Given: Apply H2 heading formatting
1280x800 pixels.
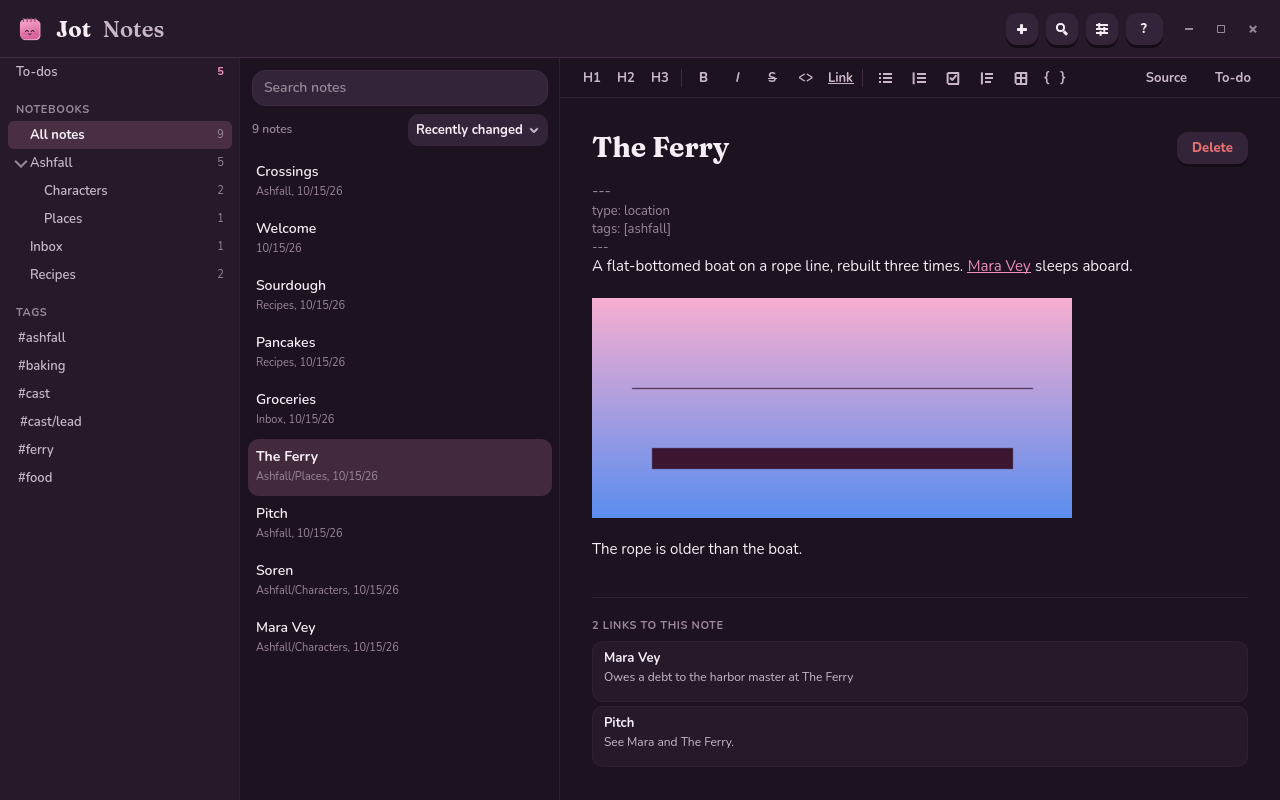Looking at the screenshot, I should click(626, 77).
